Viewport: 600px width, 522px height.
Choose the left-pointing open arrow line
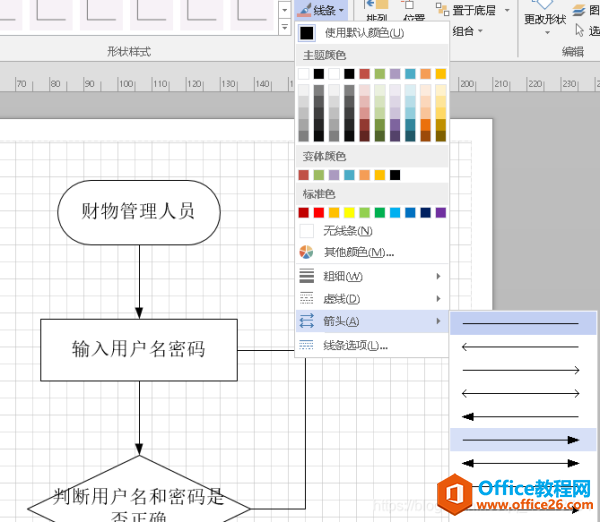(520, 347)
